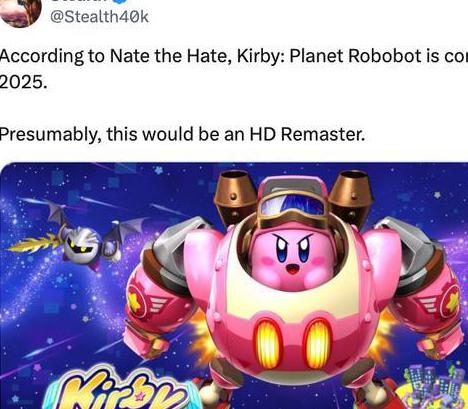Click Meta Knight's golden flaming sword
This screenshot has width=468, height=409.
pyautogui.click(x=34, y=243)
